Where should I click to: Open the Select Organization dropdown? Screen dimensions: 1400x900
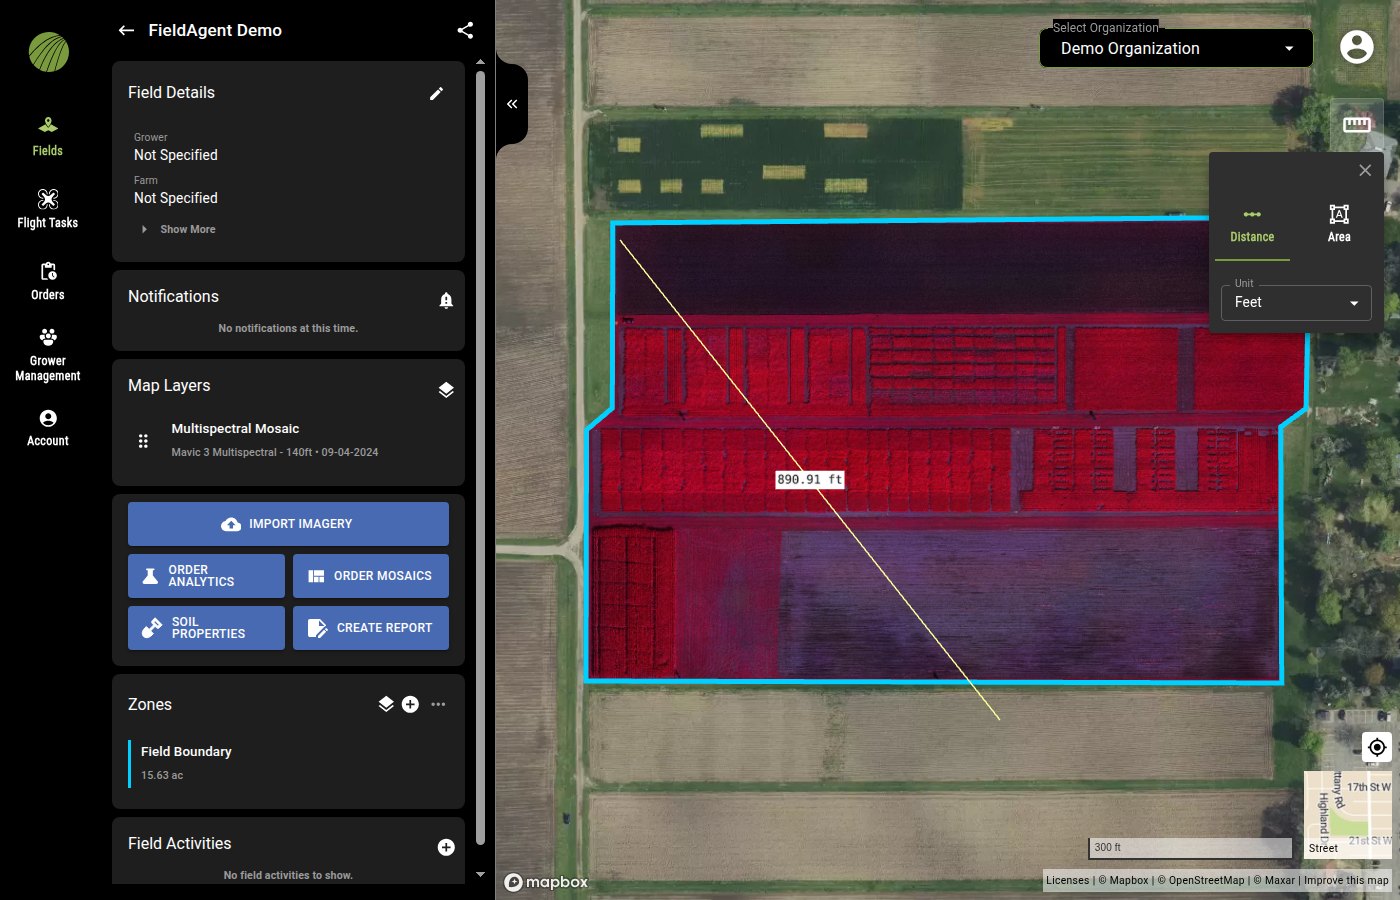(x=1176, y=48)
